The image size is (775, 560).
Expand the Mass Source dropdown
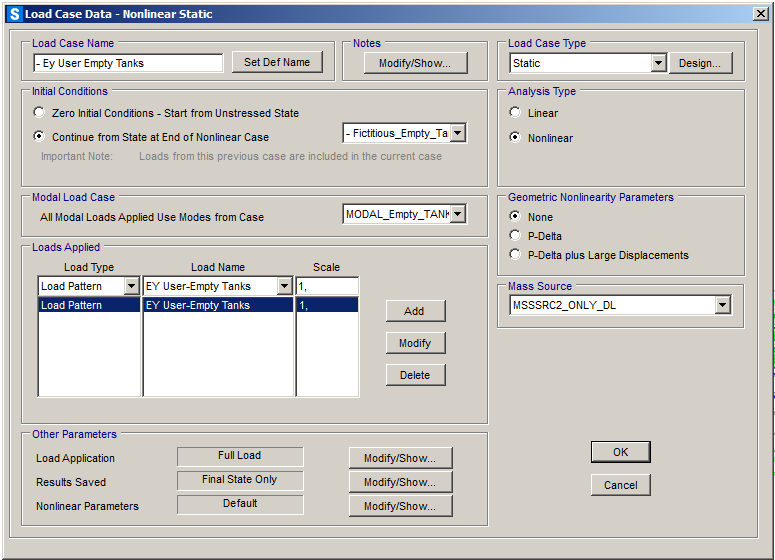[722, 305]
